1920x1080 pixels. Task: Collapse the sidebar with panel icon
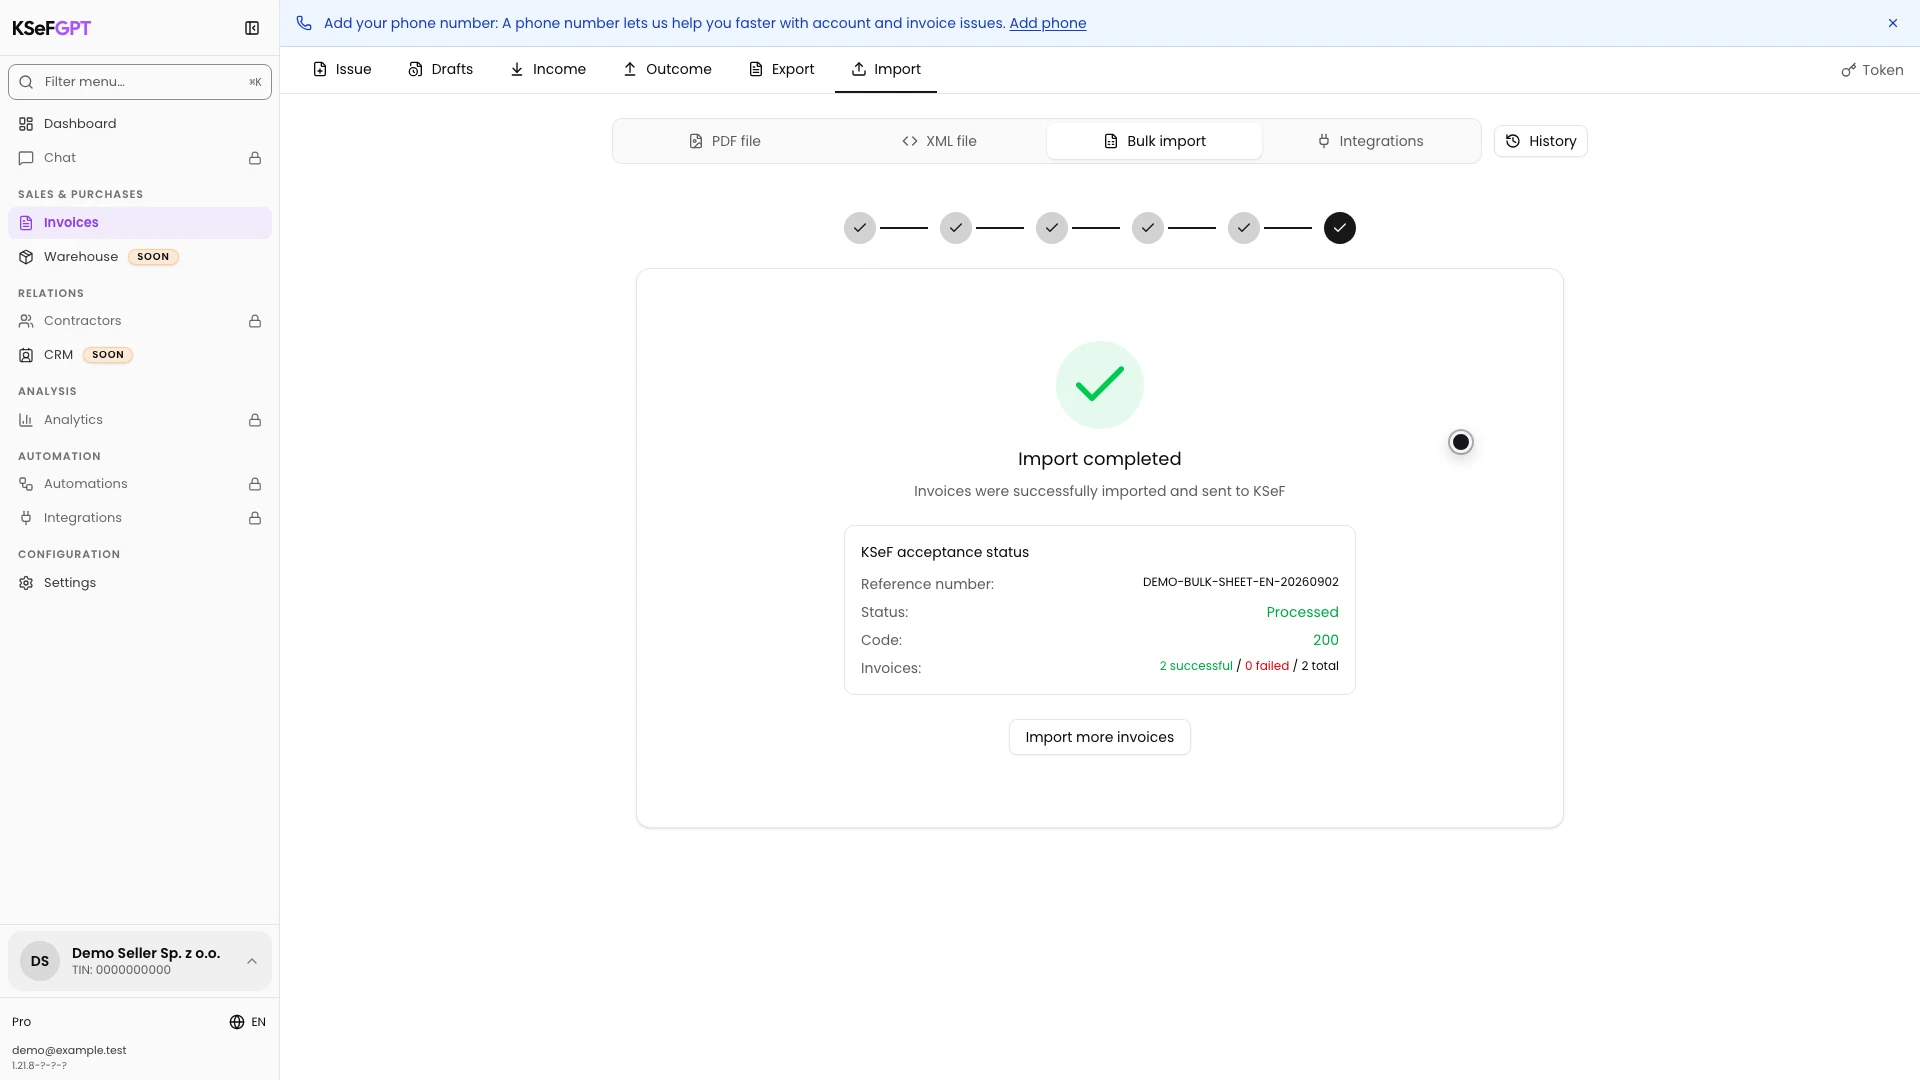point(252,28)
